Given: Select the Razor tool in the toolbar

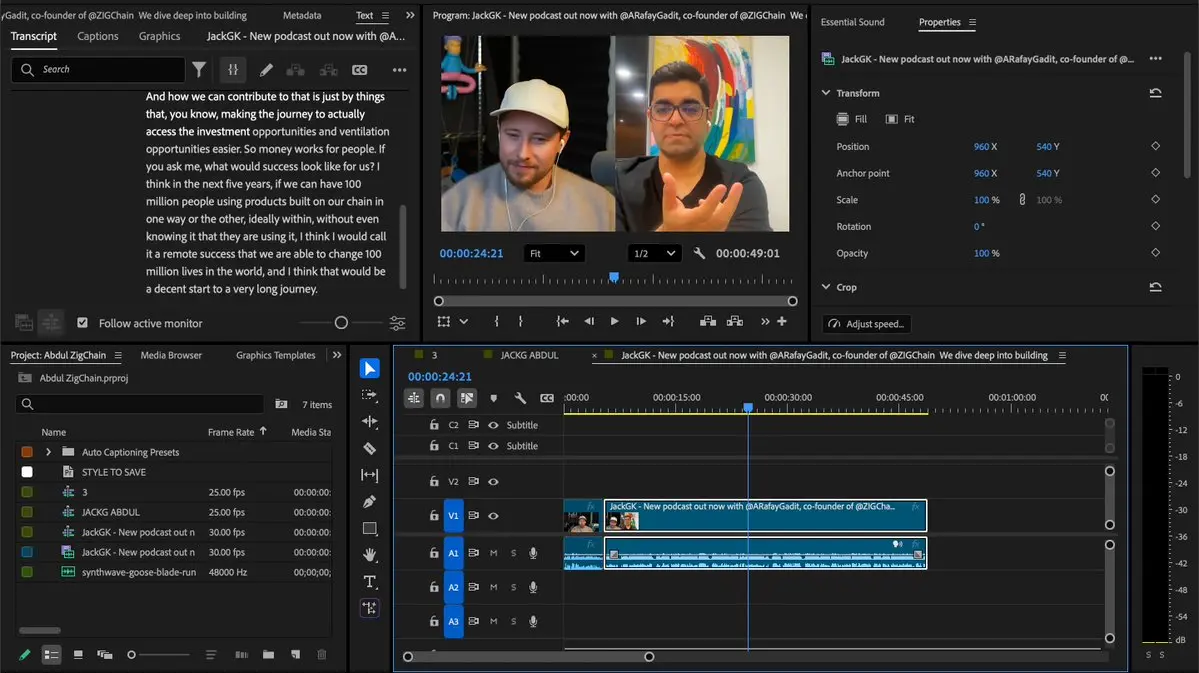Looking at the screenshot, I should [x=369, y=449].
